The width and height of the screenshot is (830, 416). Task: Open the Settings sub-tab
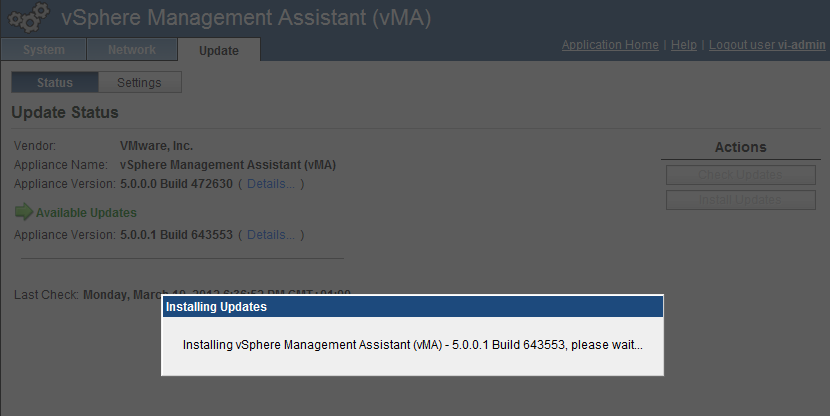click(139, 82)
